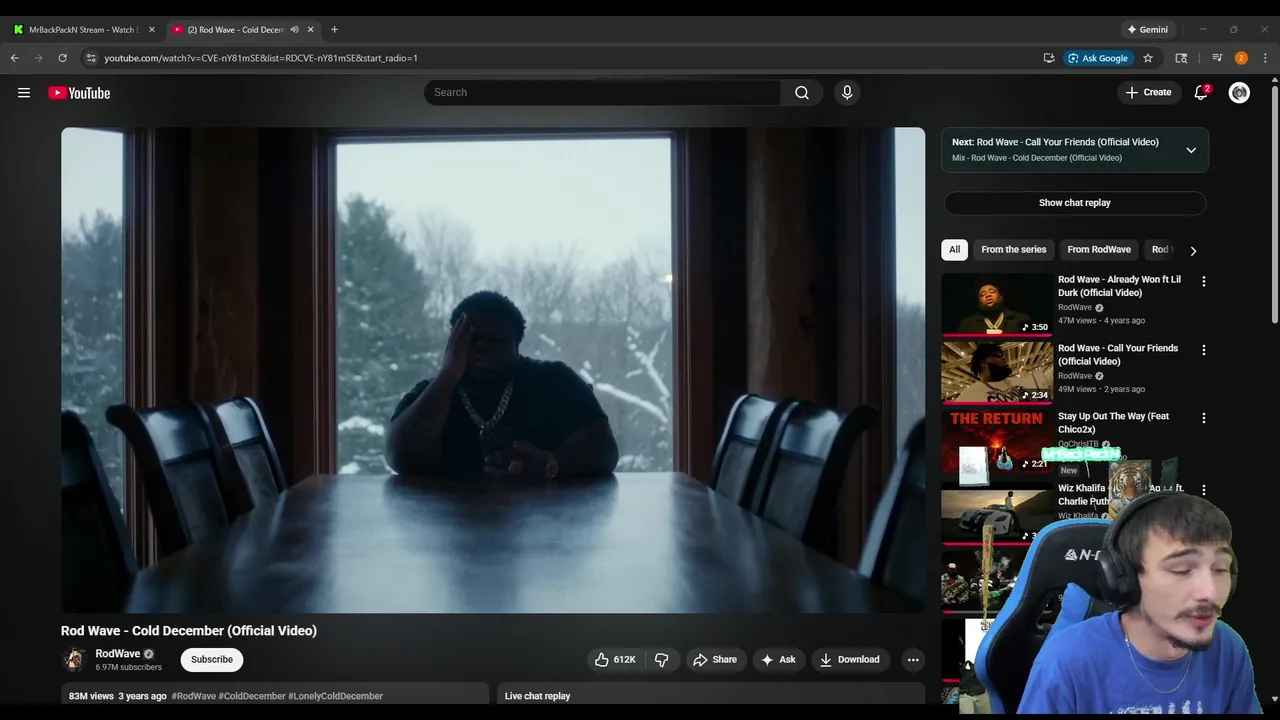Viewport: 1280px width, 720px height.
Task: Open options for Already Won video
Action: [1203, 282]
